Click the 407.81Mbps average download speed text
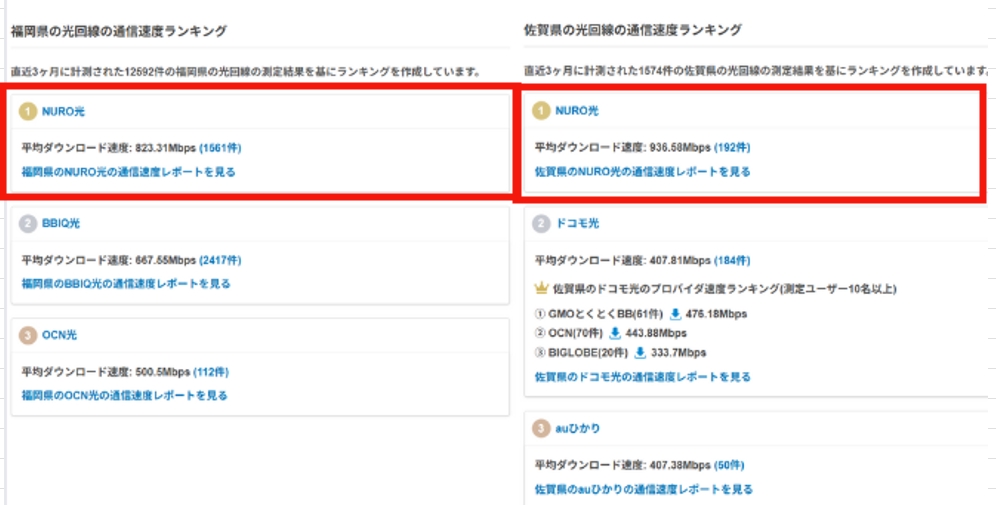This screenshot has height=505, width=996. pyautogui.click(x=680, y=260)
